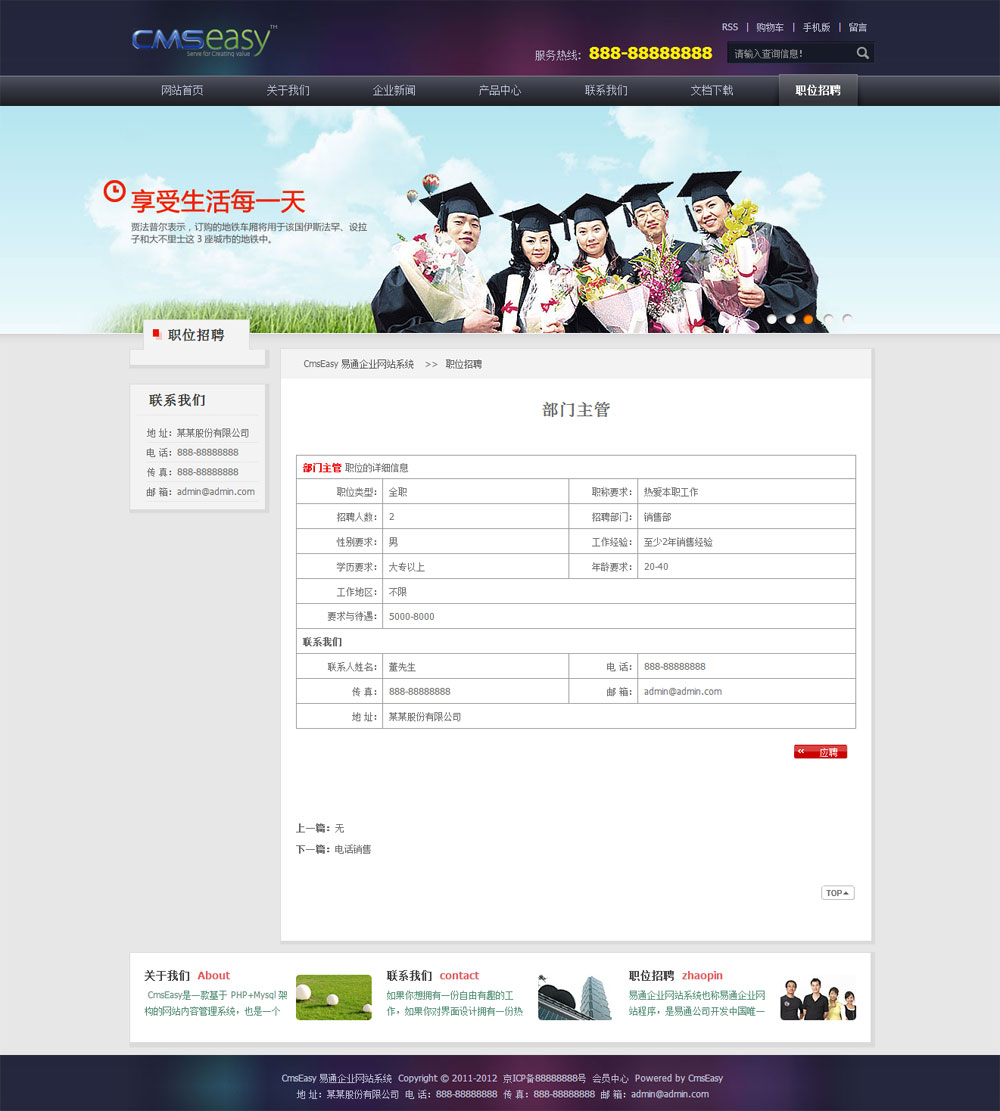Click the golf ball thumbnail image
The height and width of the screenshot is (1111, 1000).
333,997
